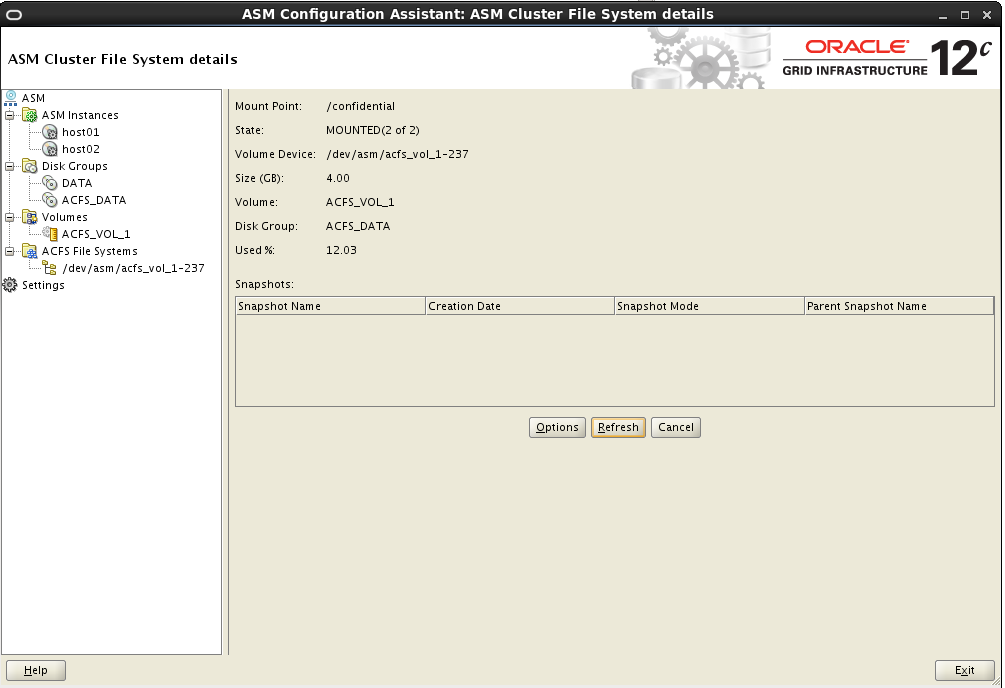The width and height of the screenshot is (1005, 688).
Task: Click the Volume value ACFS_VOL_1
Action: pyautogui.click(x=360, y=203)
